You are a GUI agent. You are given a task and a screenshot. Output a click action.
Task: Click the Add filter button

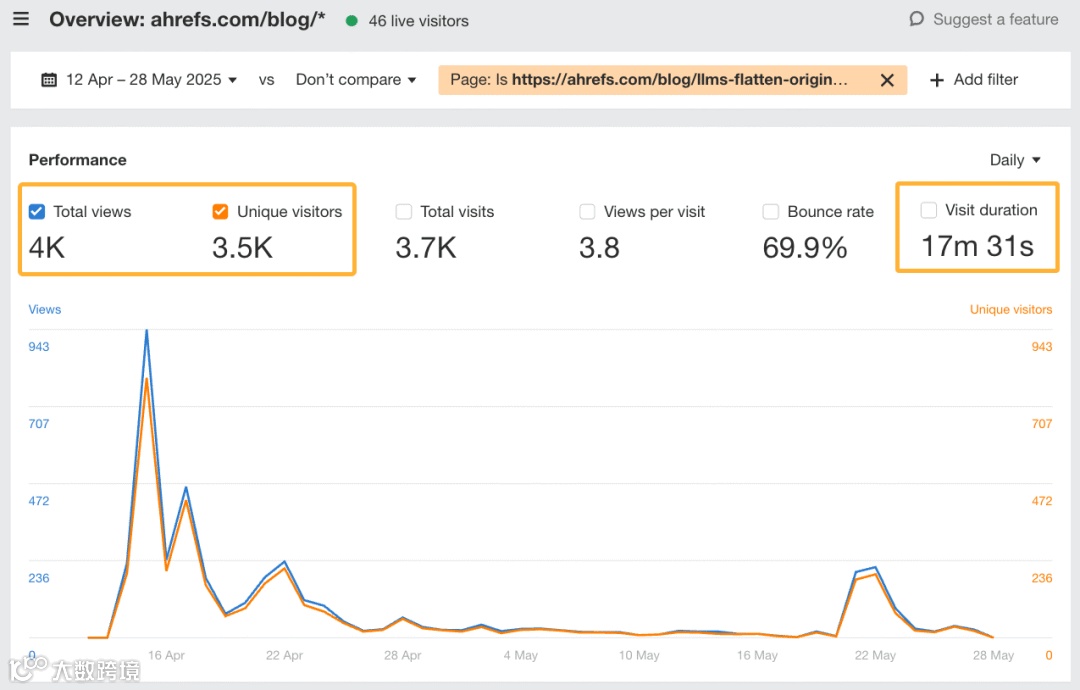click(973, 80)
